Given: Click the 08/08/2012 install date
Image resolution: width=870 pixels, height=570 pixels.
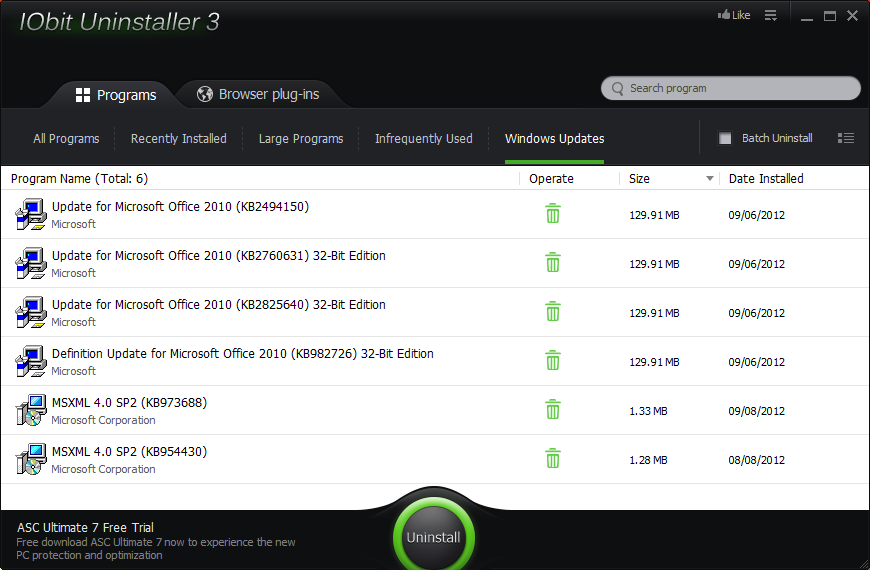Looking at the screenshot, I should point(756,460).
